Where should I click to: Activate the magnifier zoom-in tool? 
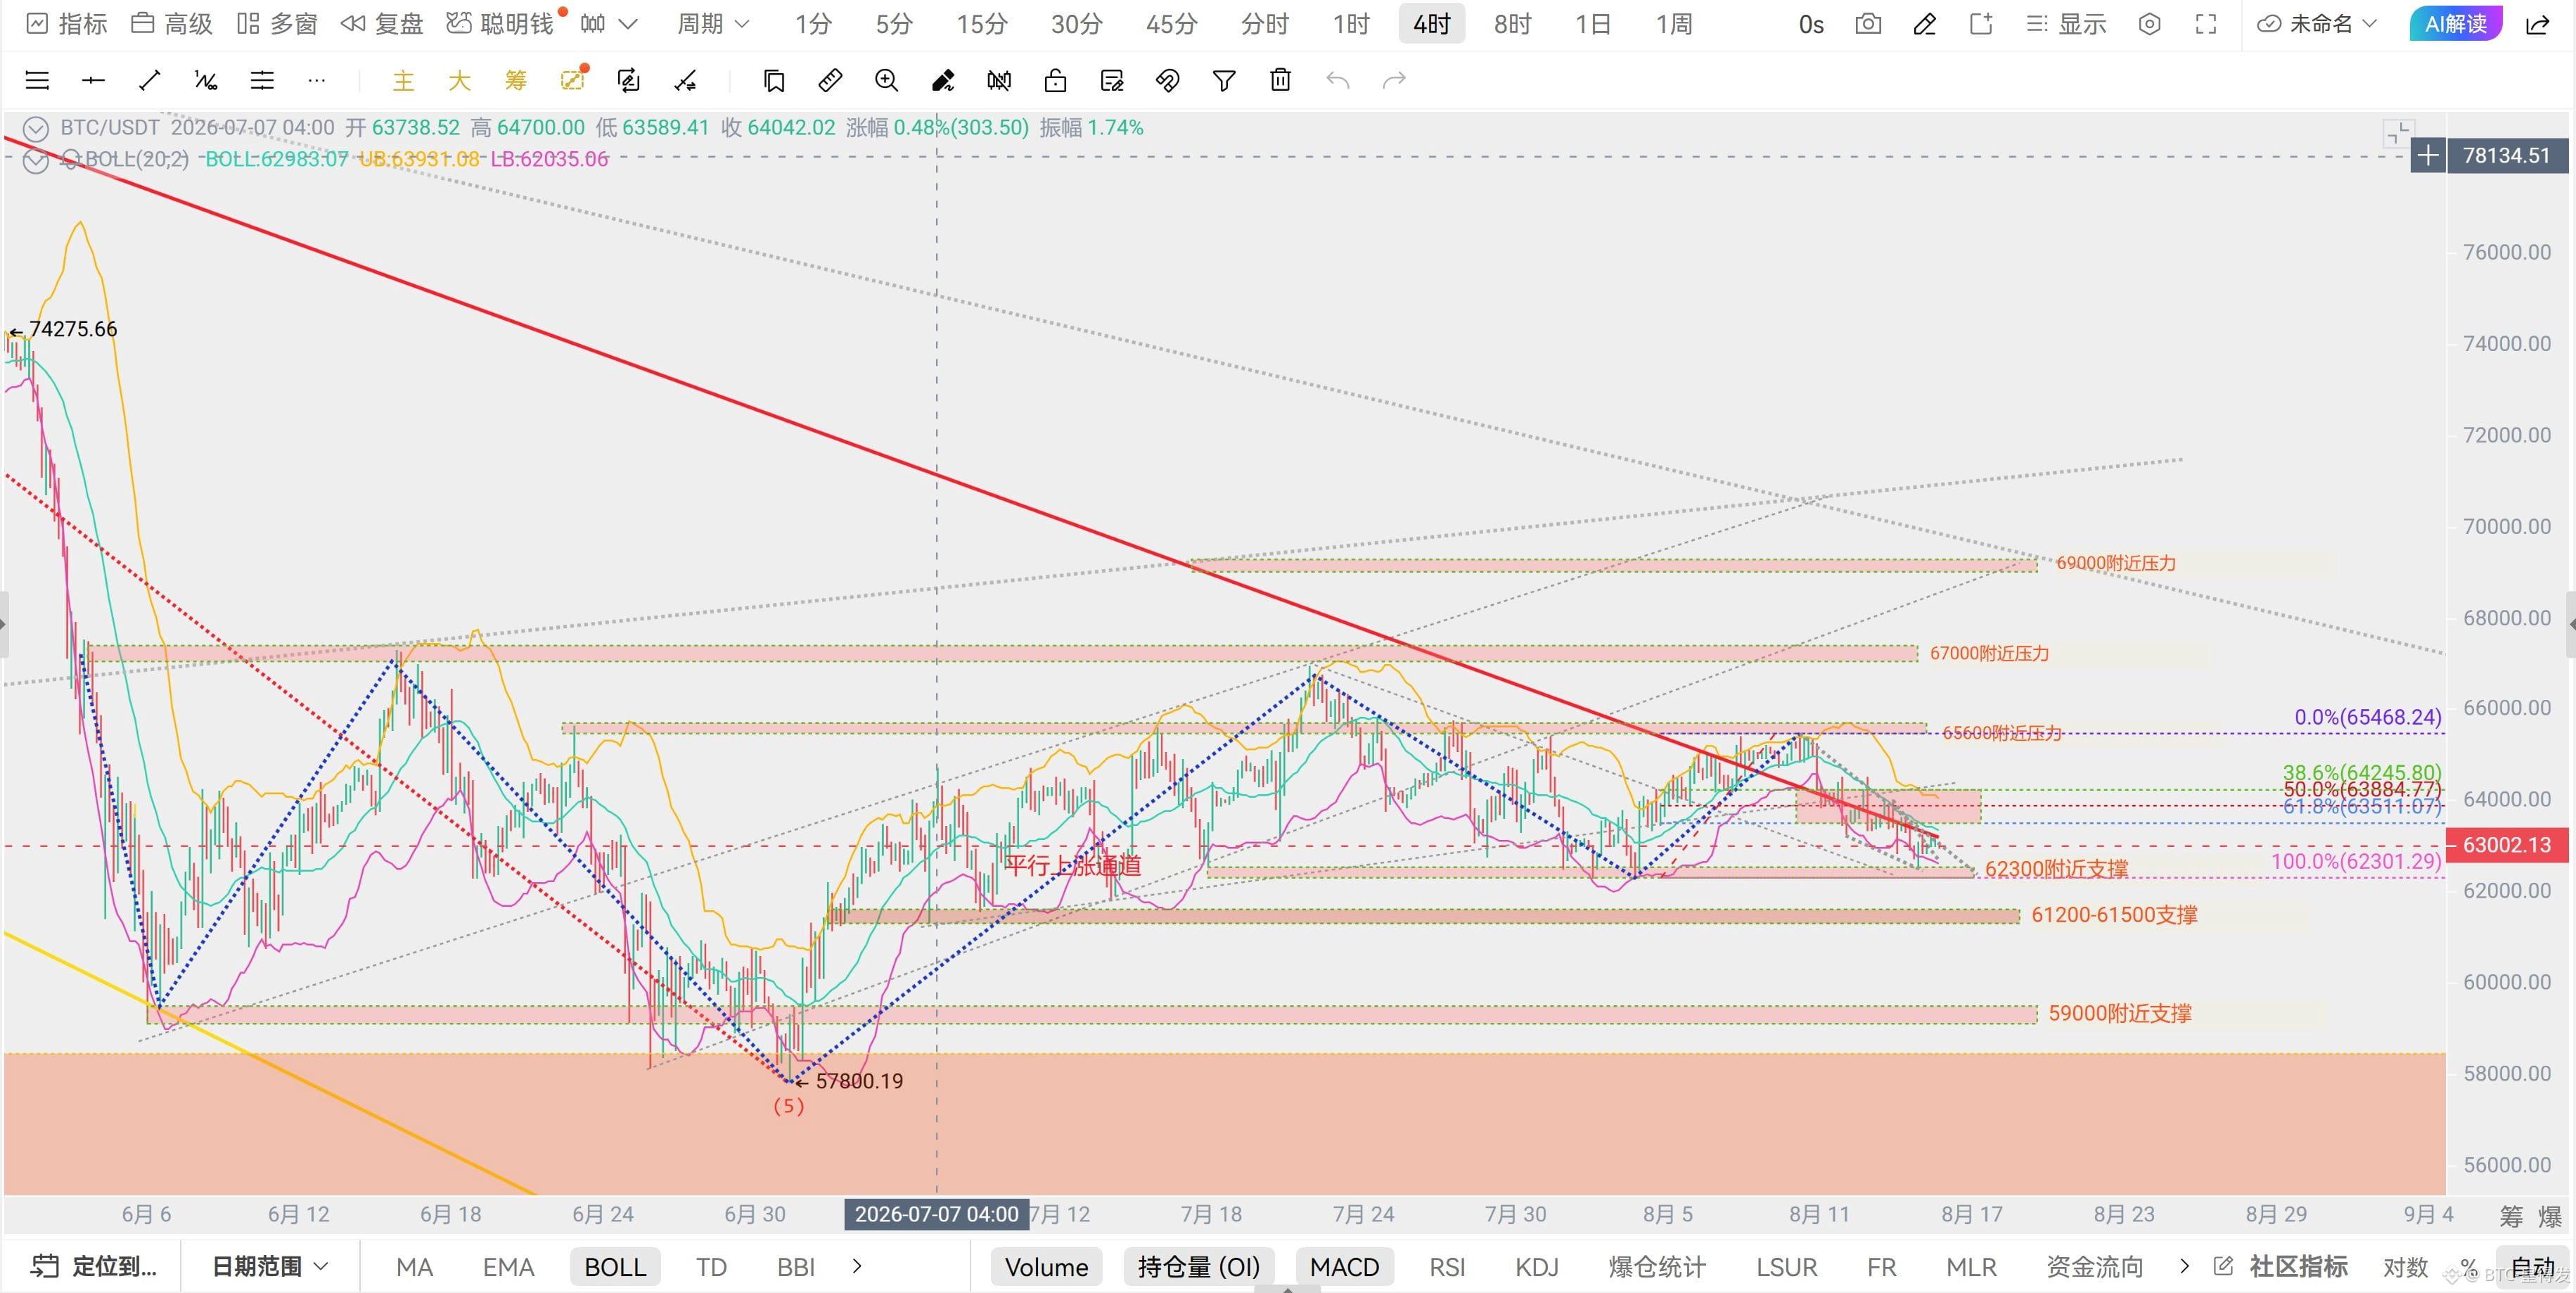coord(886,80)
